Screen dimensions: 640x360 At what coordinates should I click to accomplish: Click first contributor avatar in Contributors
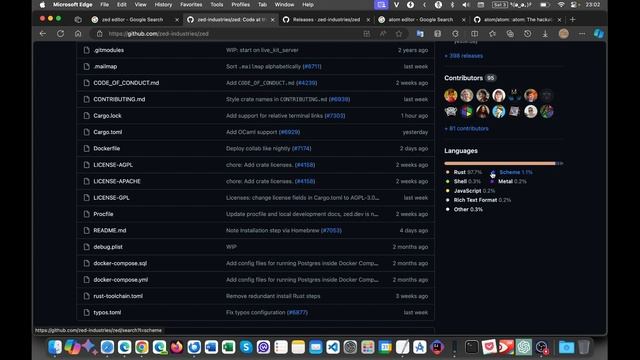click(451, 95)
